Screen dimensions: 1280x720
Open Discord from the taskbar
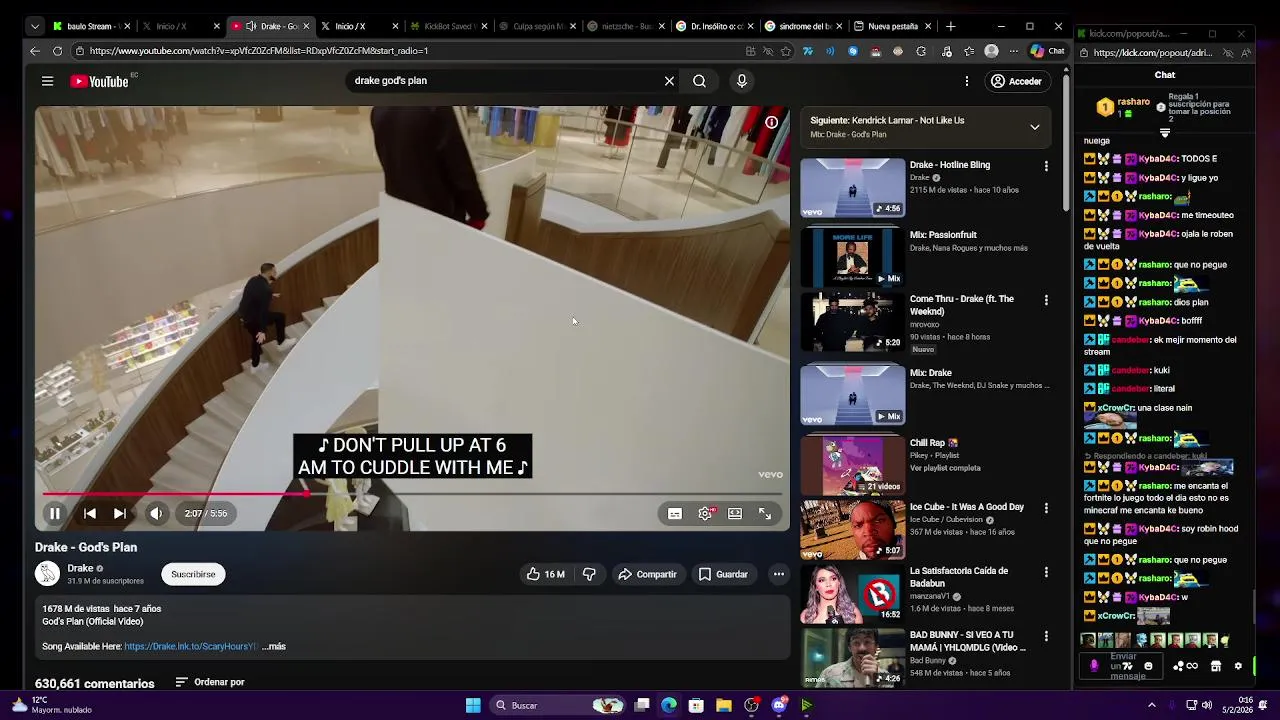click(779, 705)
